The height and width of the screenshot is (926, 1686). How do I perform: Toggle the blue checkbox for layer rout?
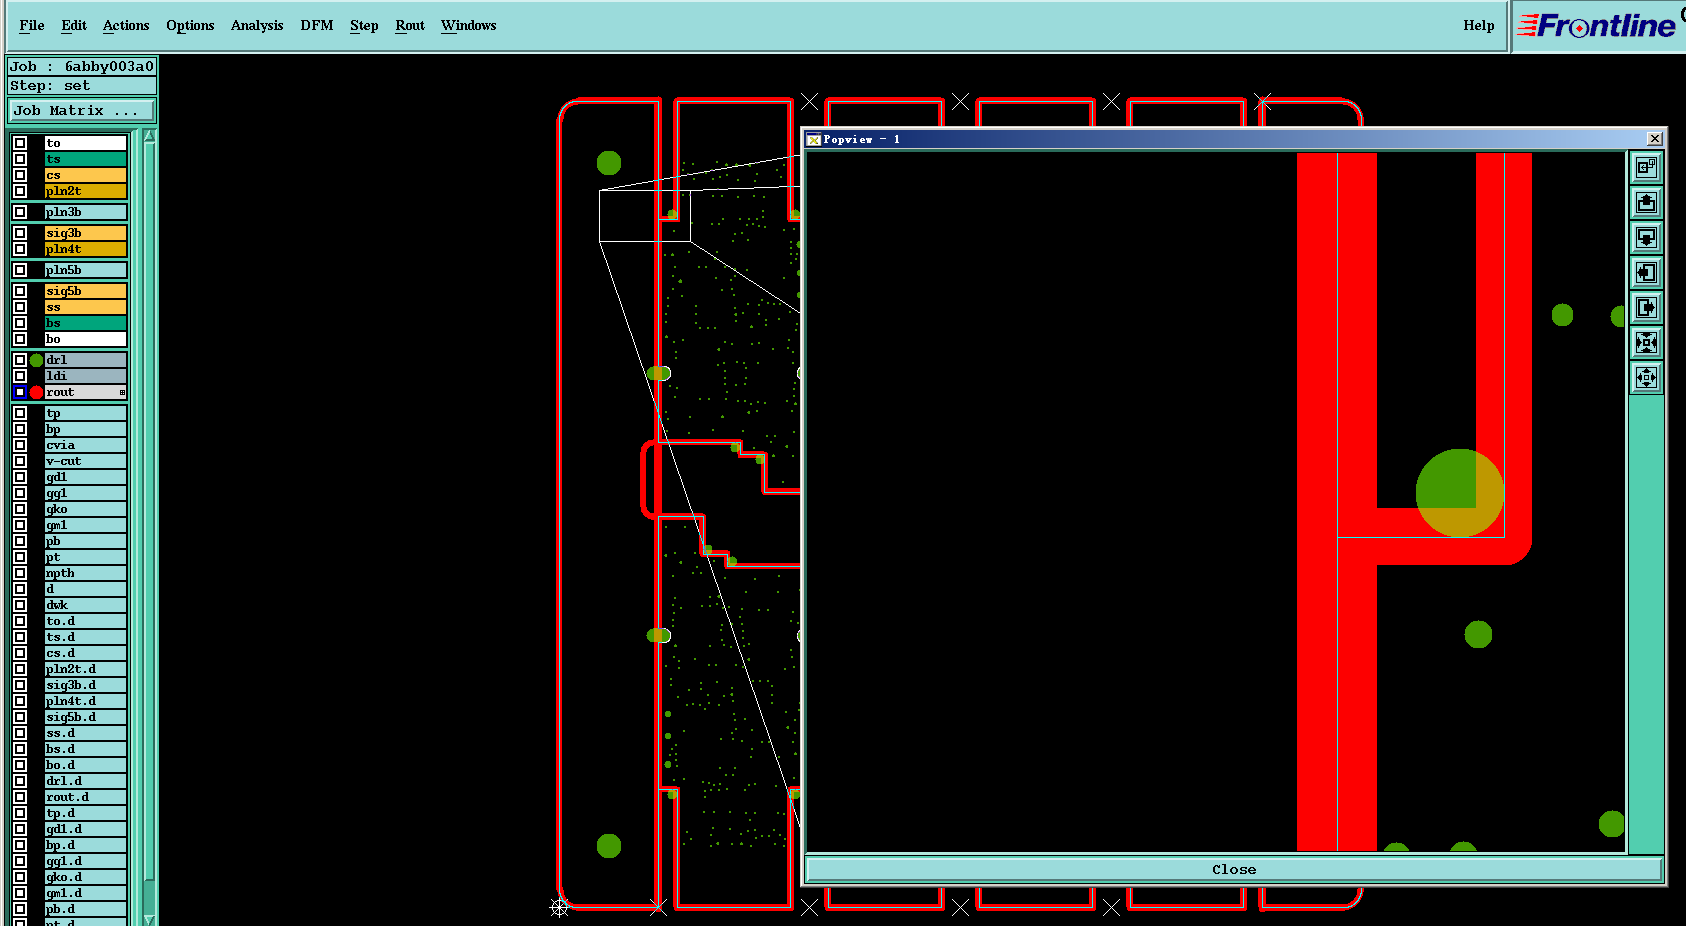[x=20, y=392]
